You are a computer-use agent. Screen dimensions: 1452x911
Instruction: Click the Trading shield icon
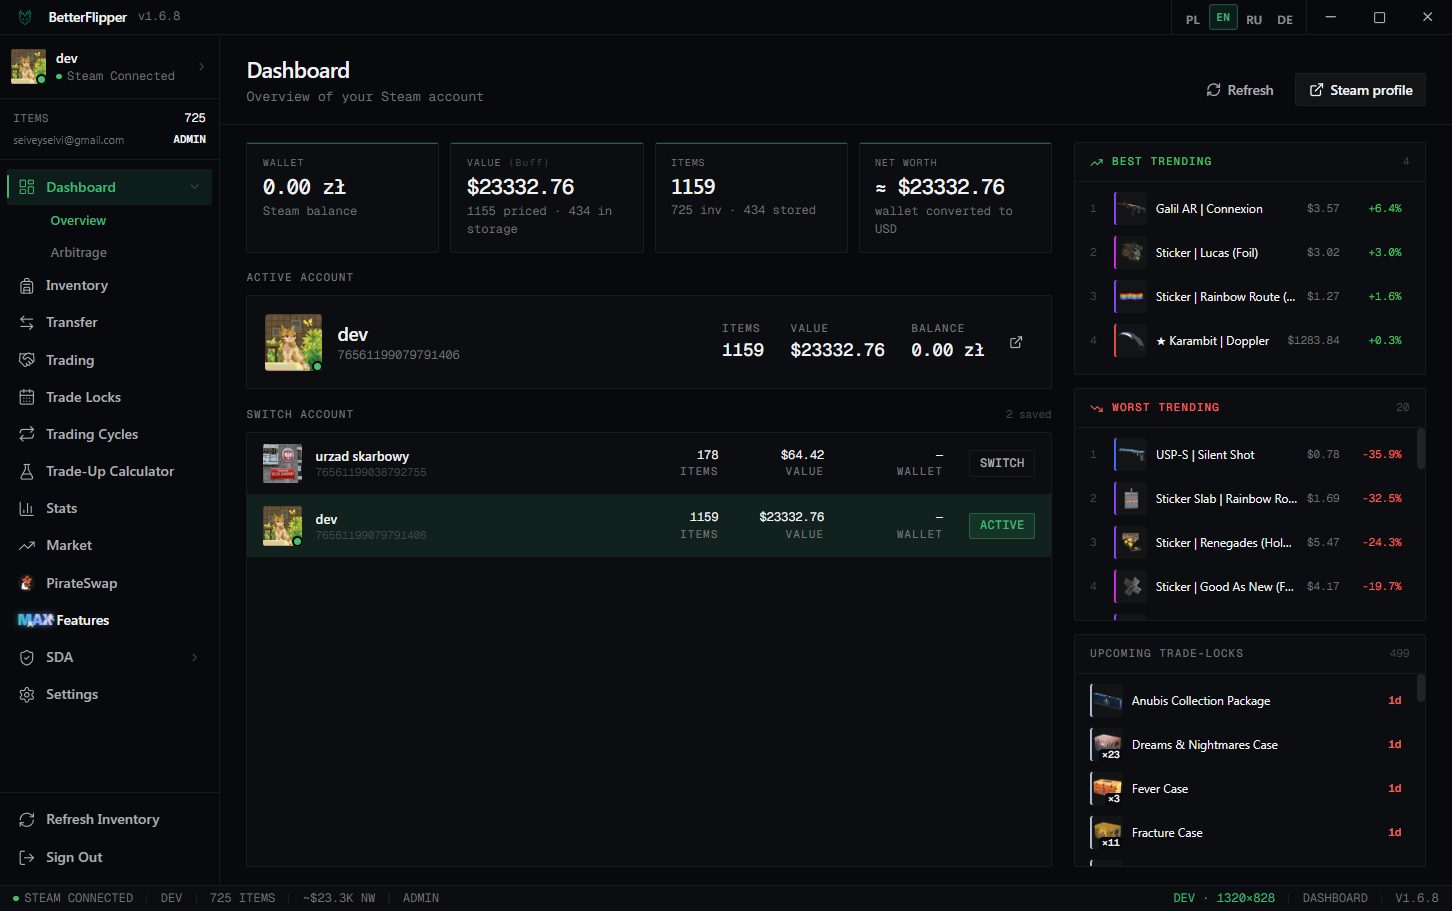(x=27, y=360)
